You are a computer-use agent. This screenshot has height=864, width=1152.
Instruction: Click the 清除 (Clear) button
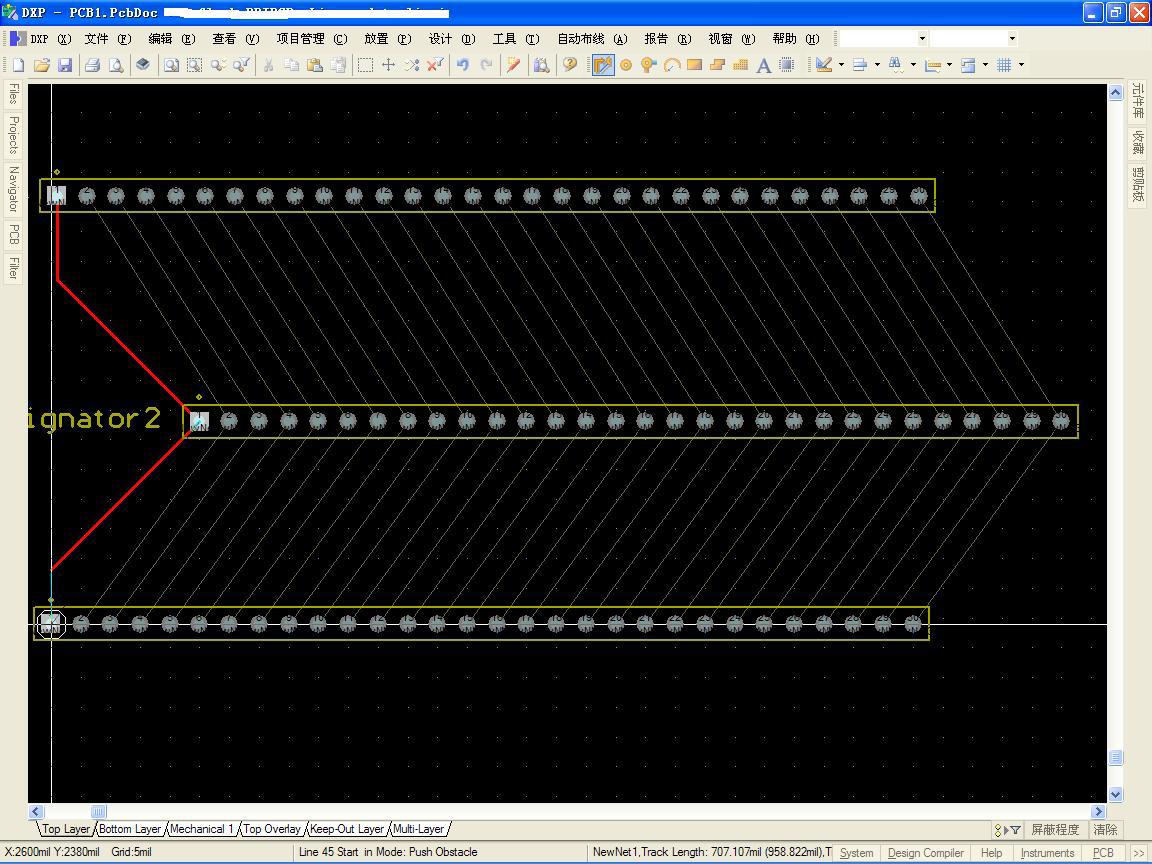pos(1105,830)
